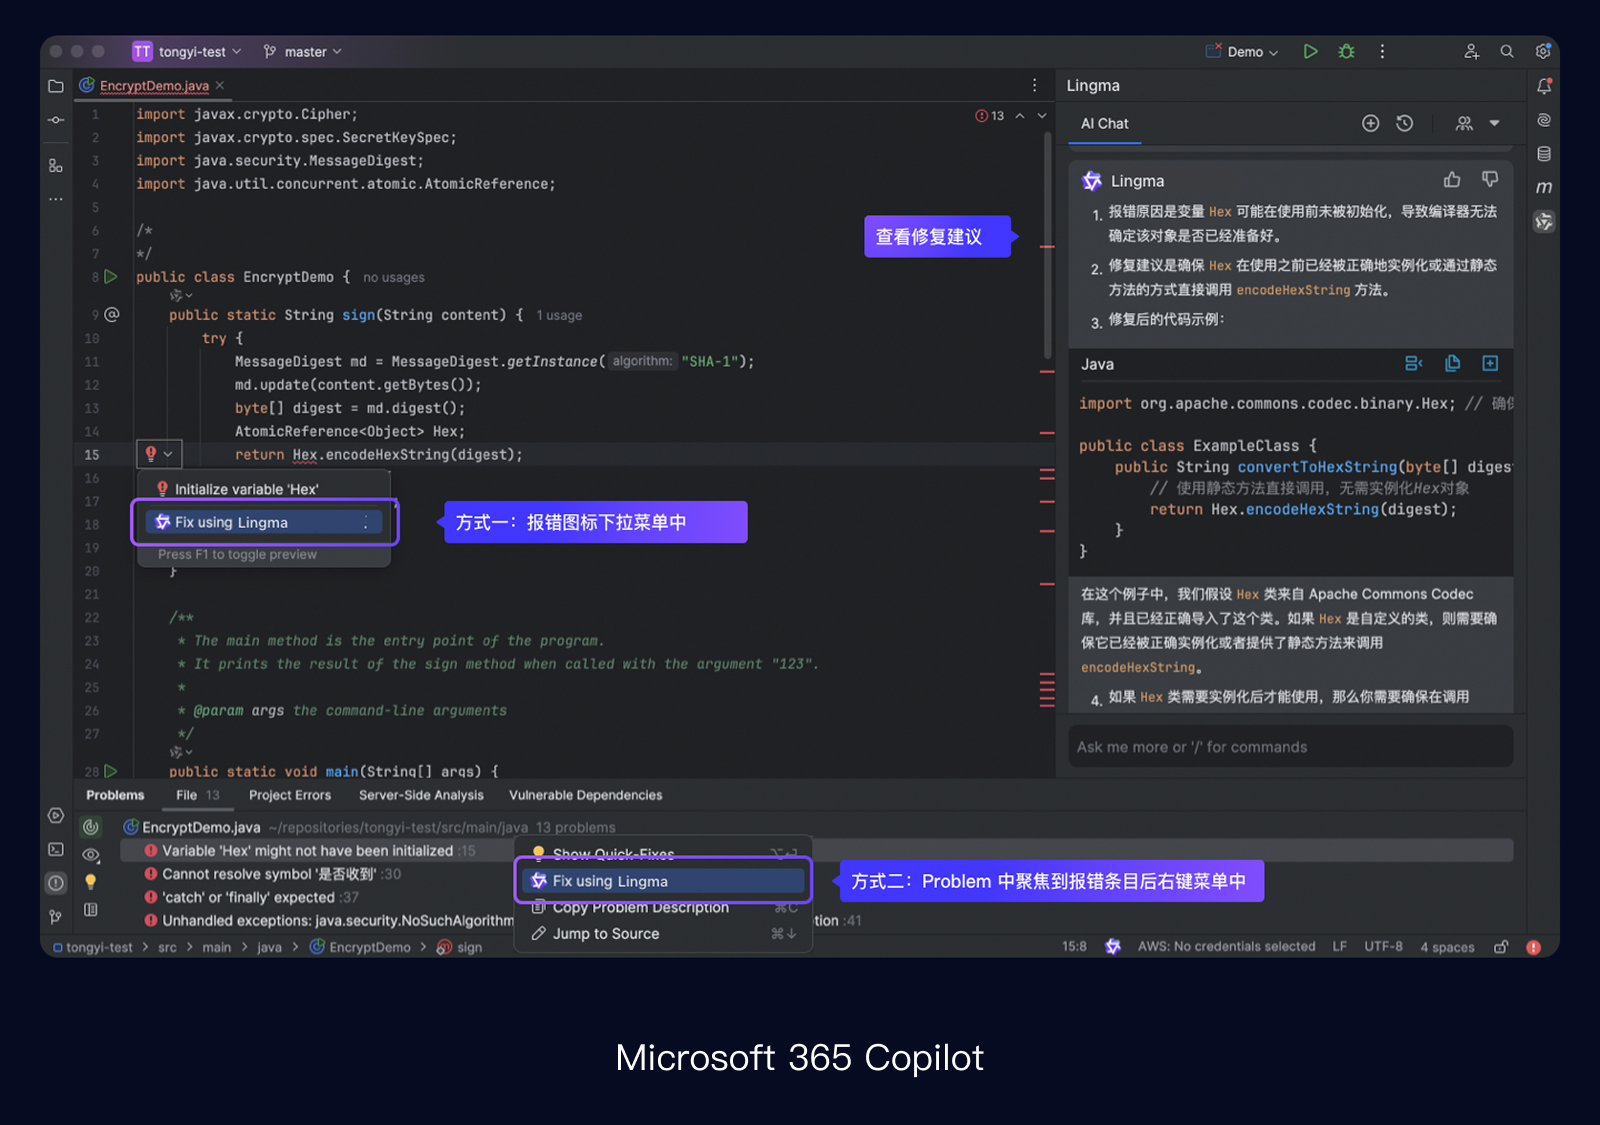Viewport: 1600px width, 1125px height.
Task: Switch to Server-Side Analysis tab
Action: pos(421,795)
